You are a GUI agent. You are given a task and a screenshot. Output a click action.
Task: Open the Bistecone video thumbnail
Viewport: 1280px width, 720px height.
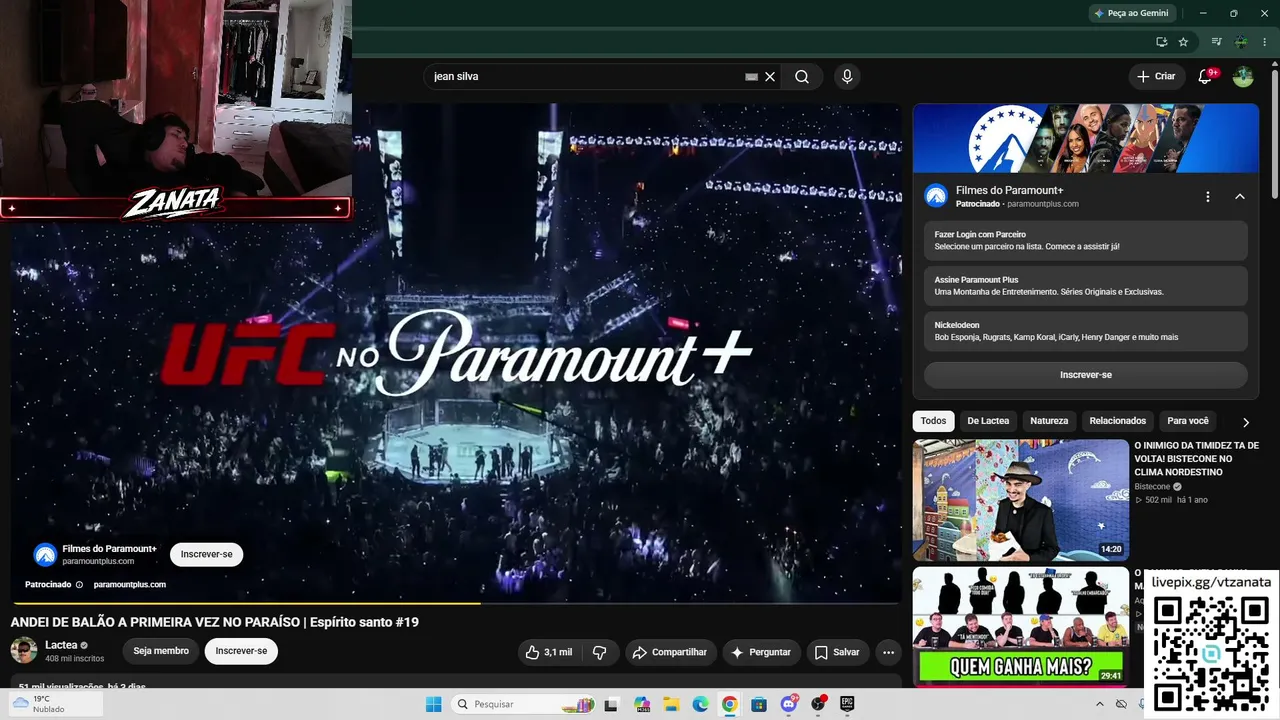tap(1020, 500)
